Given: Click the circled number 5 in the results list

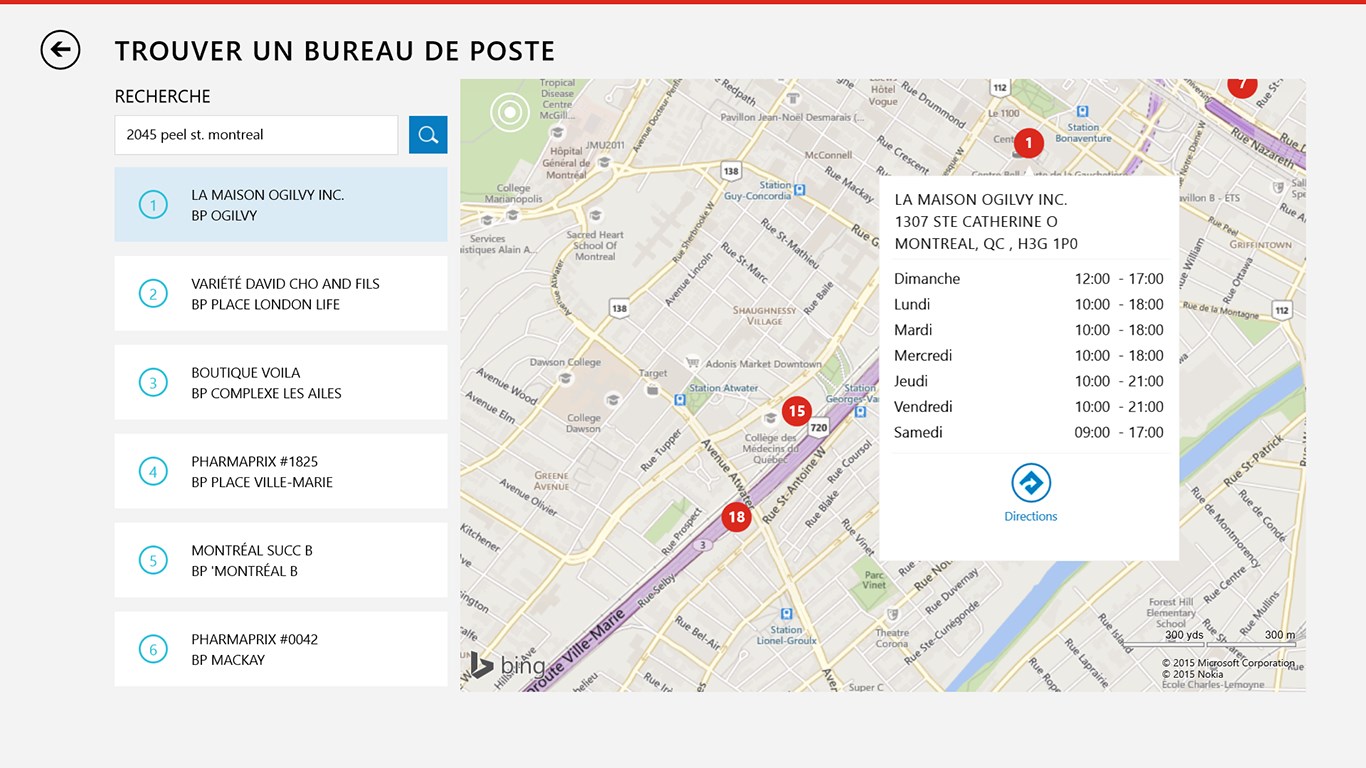Looking at the screenshot, I should pos(153,560).
